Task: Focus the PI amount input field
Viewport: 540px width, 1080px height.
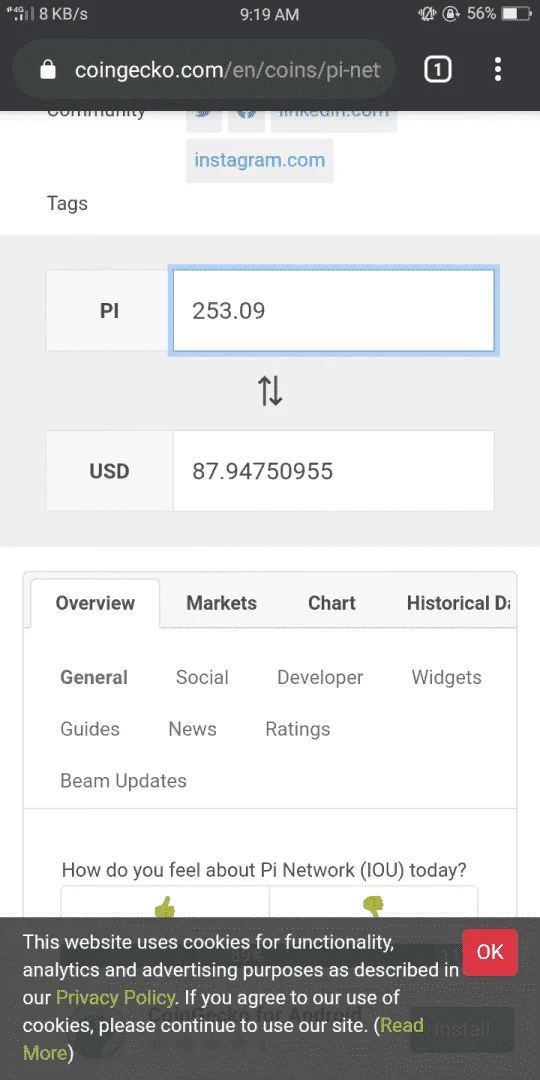Action: 333,311
